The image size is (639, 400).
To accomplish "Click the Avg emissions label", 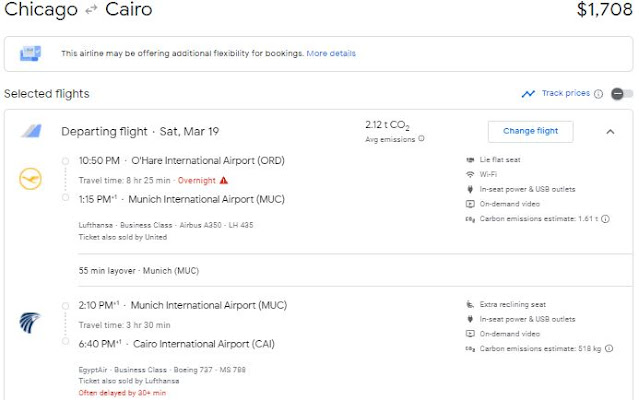I will point(390,139).
